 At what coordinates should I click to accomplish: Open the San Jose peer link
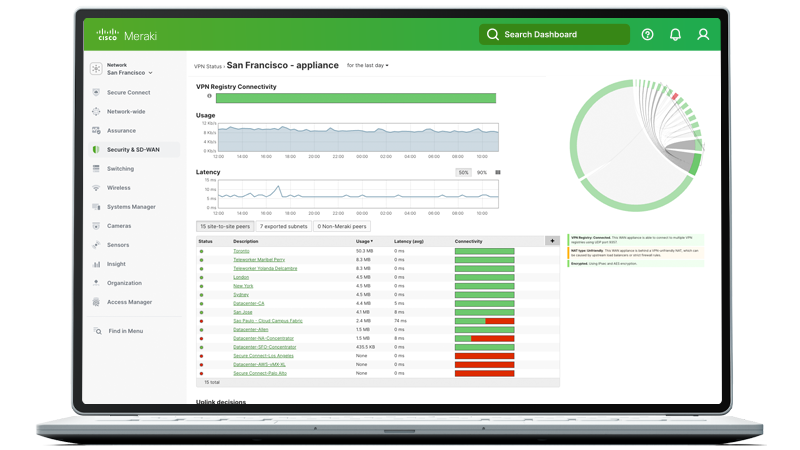coord(243,312)
